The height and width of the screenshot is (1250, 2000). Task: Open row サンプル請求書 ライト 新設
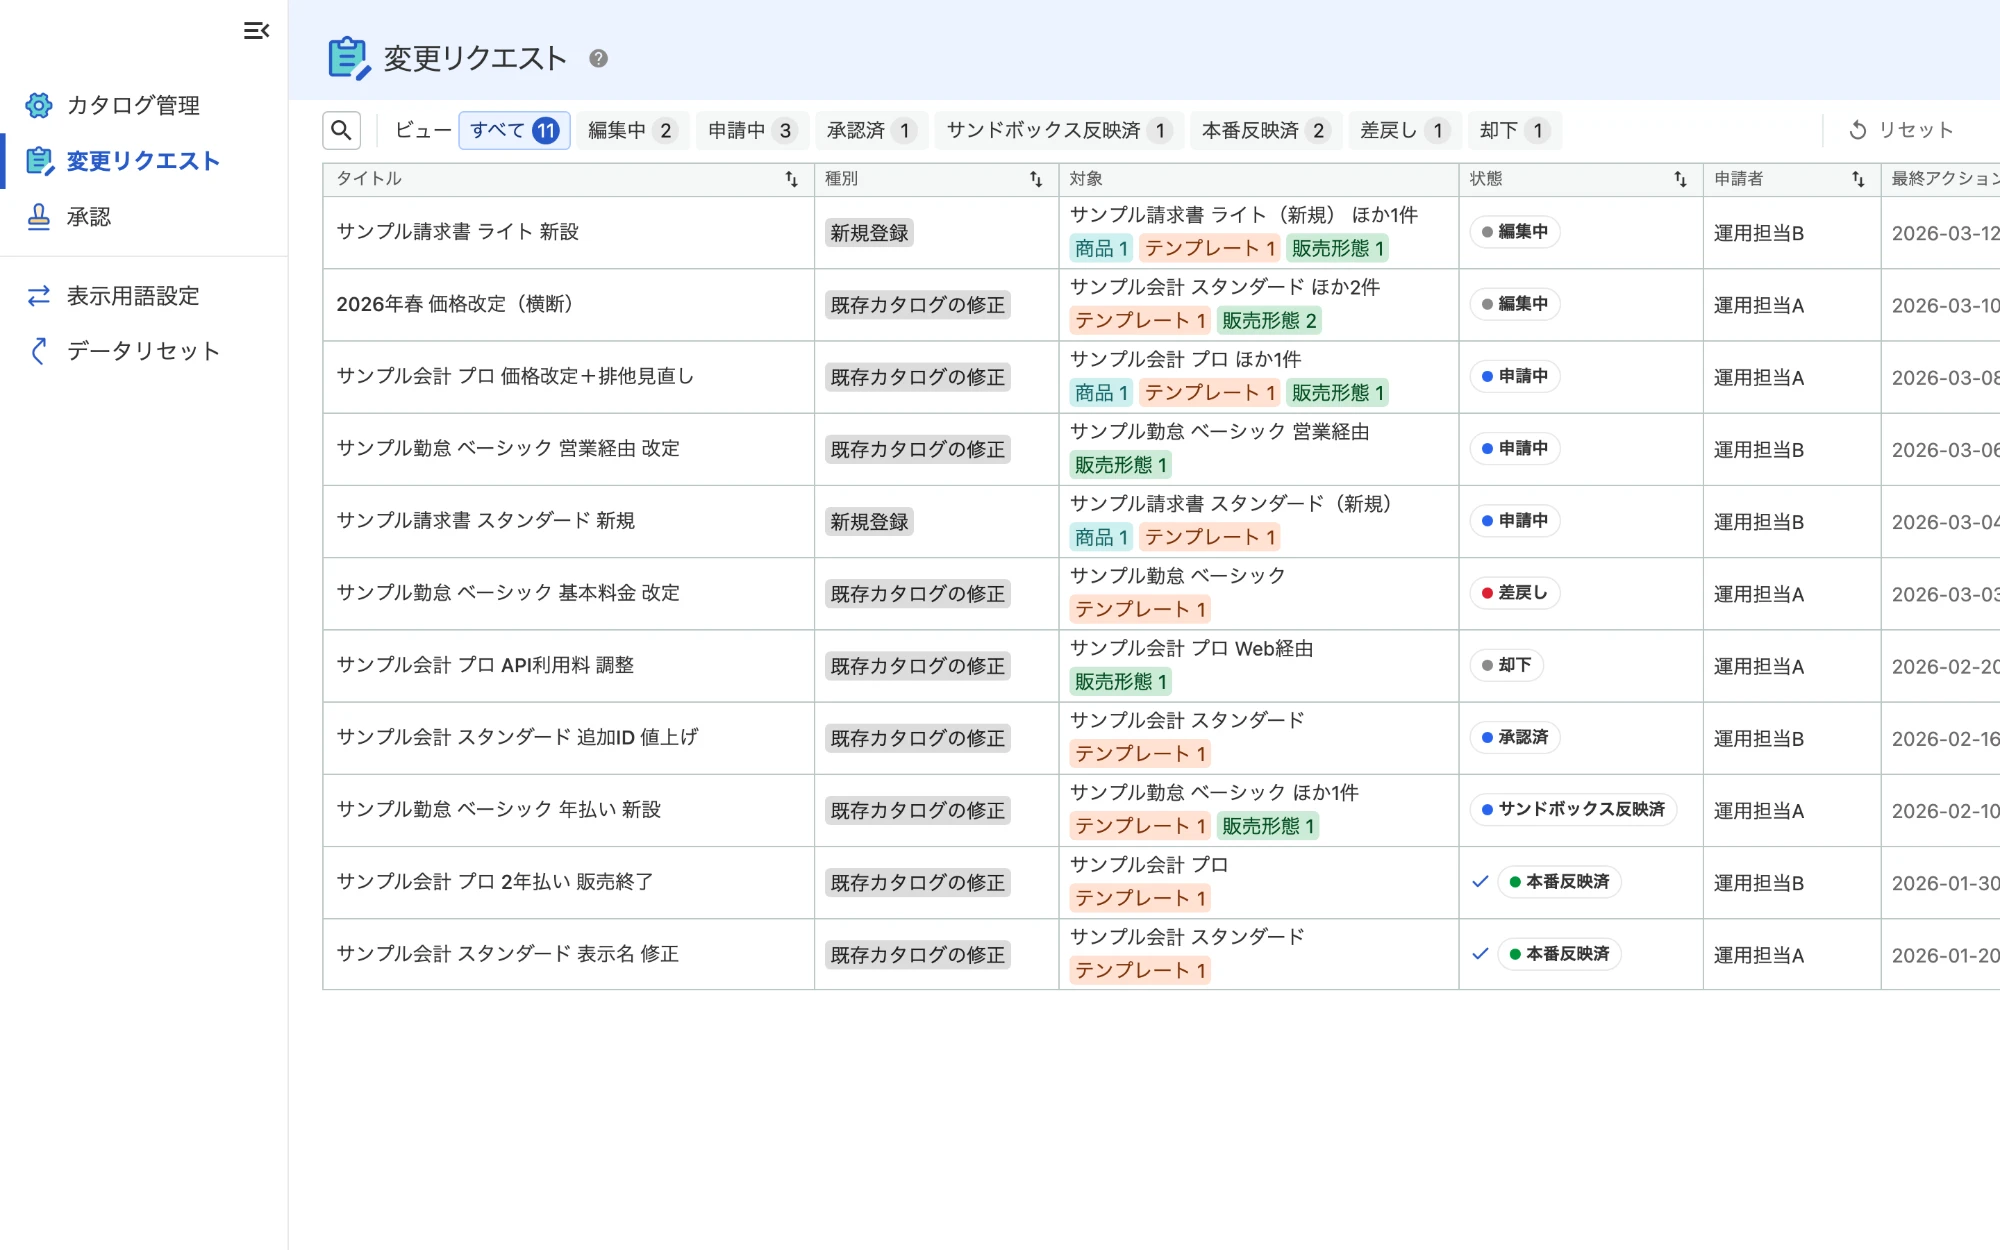click(1161, 232)
